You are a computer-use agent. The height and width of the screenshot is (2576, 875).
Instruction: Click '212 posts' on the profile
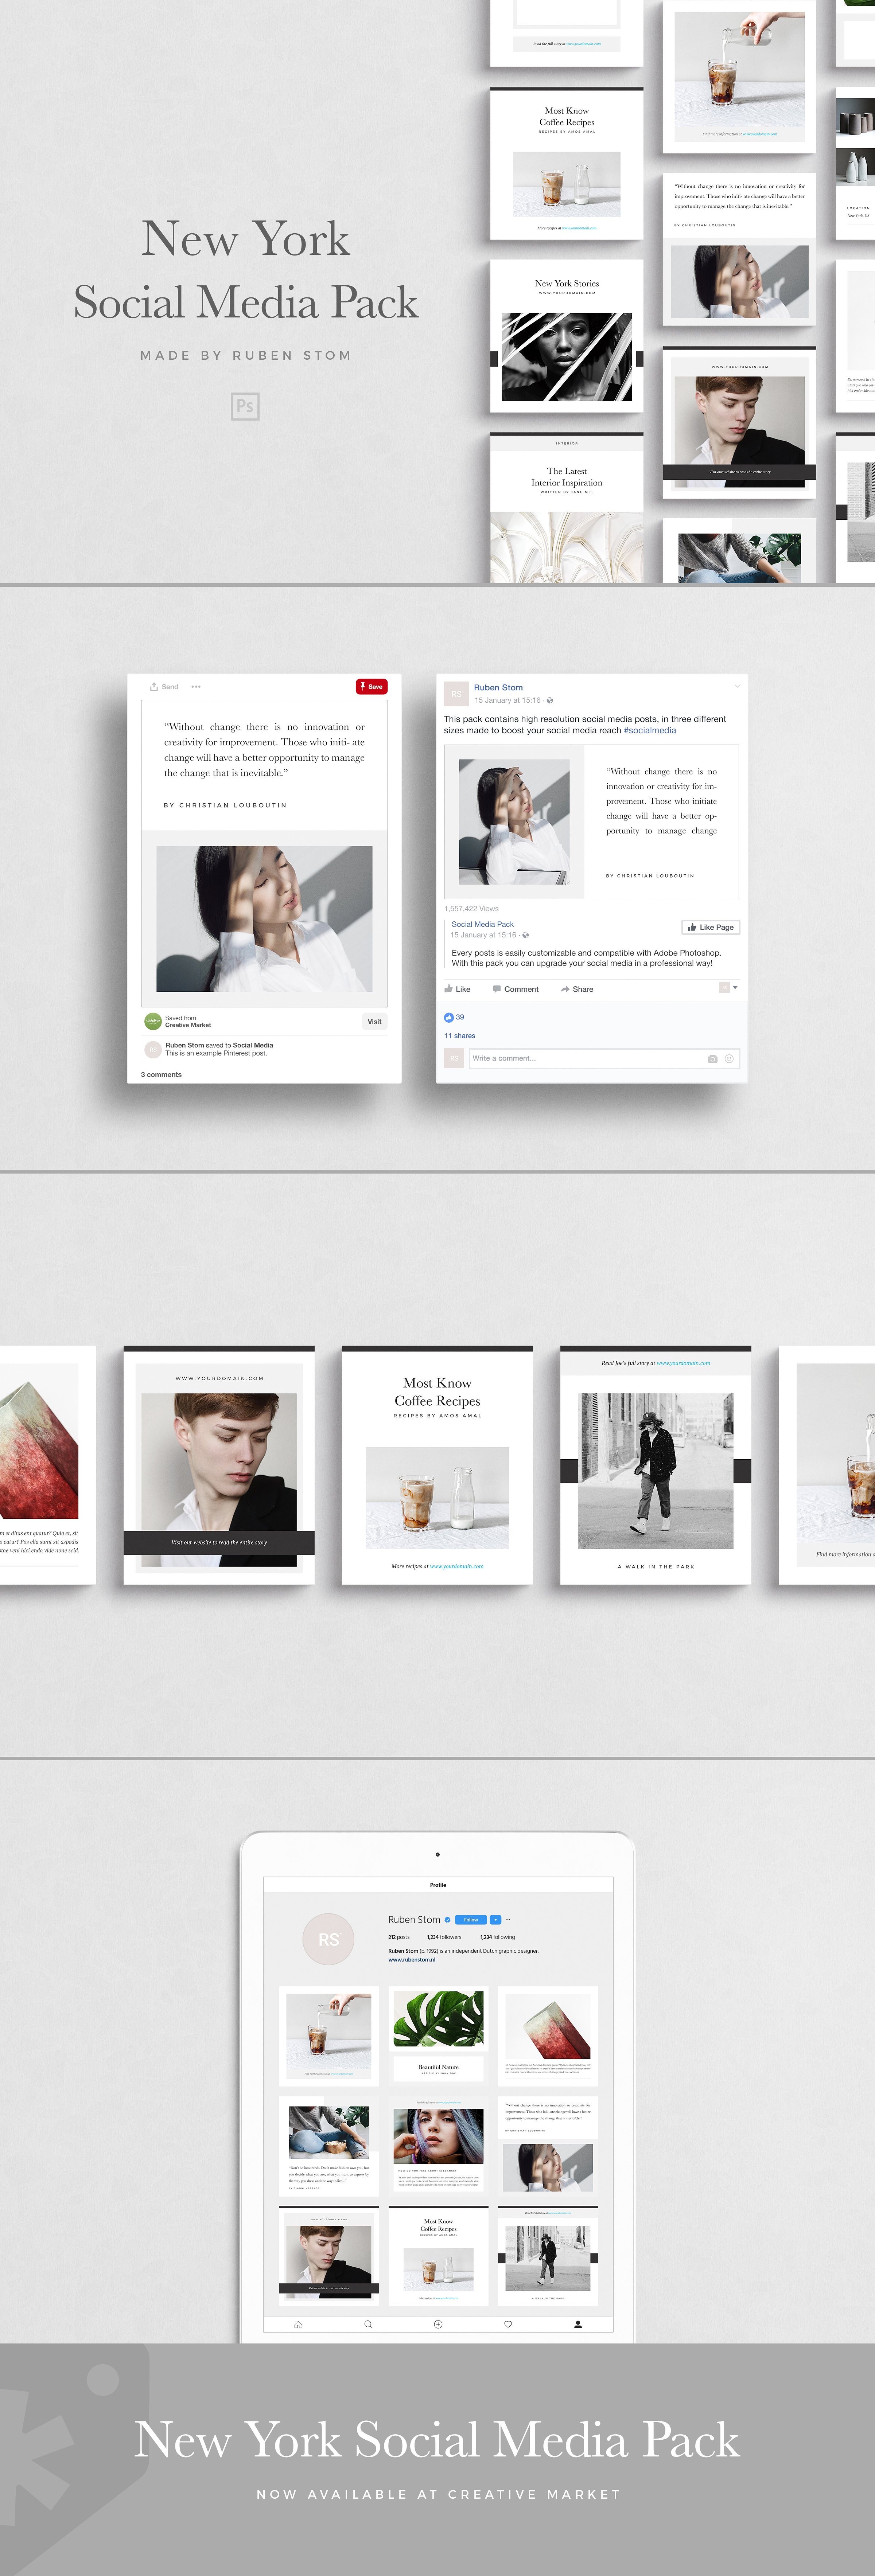(399, 1937)
